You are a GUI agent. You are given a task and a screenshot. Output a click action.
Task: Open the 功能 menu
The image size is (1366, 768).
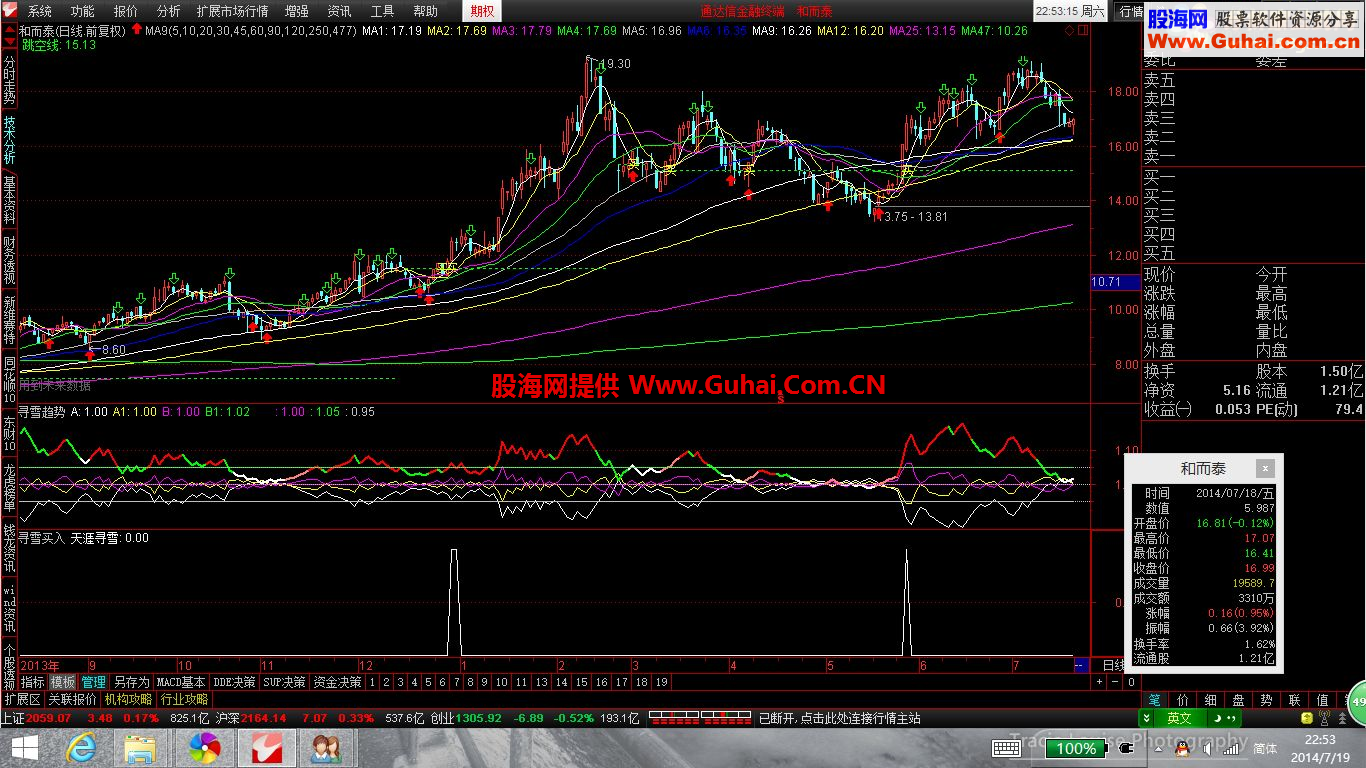point(82,11)
